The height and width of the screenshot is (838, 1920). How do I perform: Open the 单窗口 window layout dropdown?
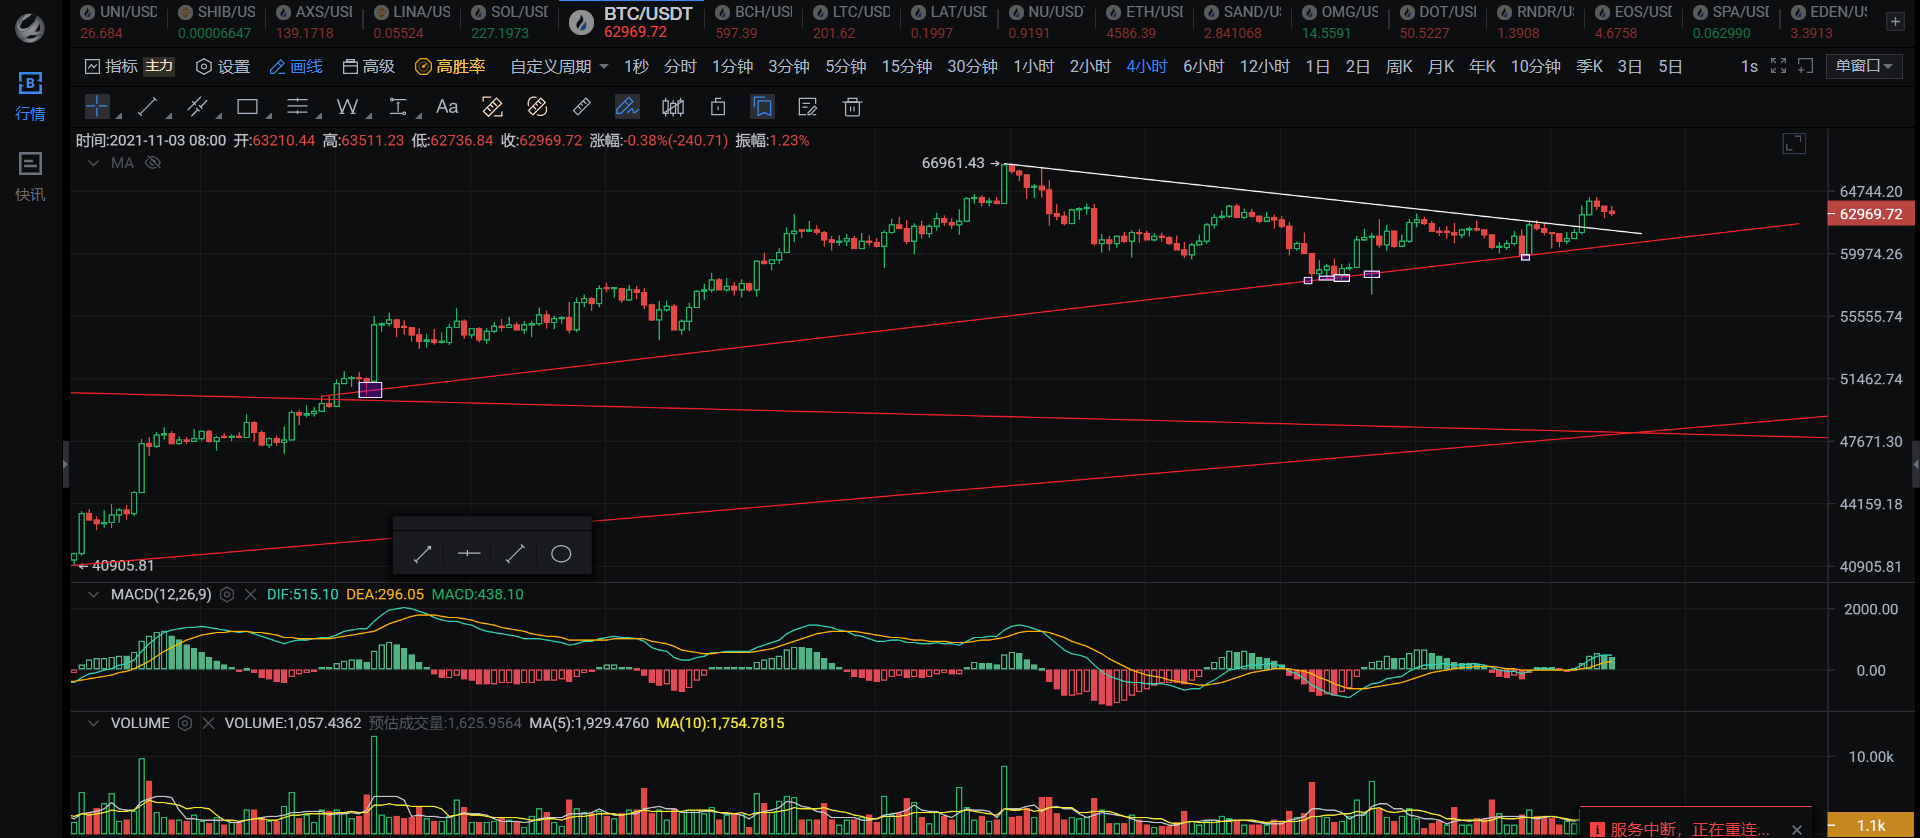[1864, 67]
